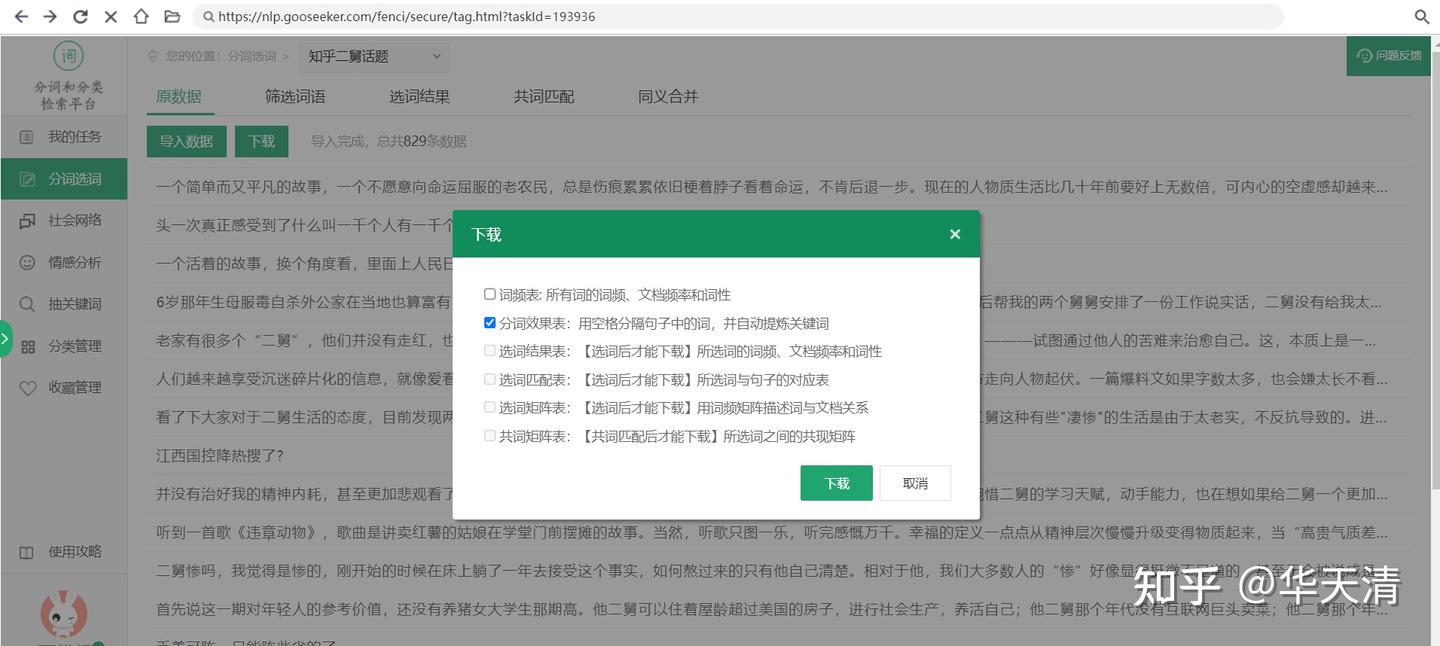Screen dimensions: 1440x646
Task: Click the 取消 cancel button
Action: click(x=914, y=482)
